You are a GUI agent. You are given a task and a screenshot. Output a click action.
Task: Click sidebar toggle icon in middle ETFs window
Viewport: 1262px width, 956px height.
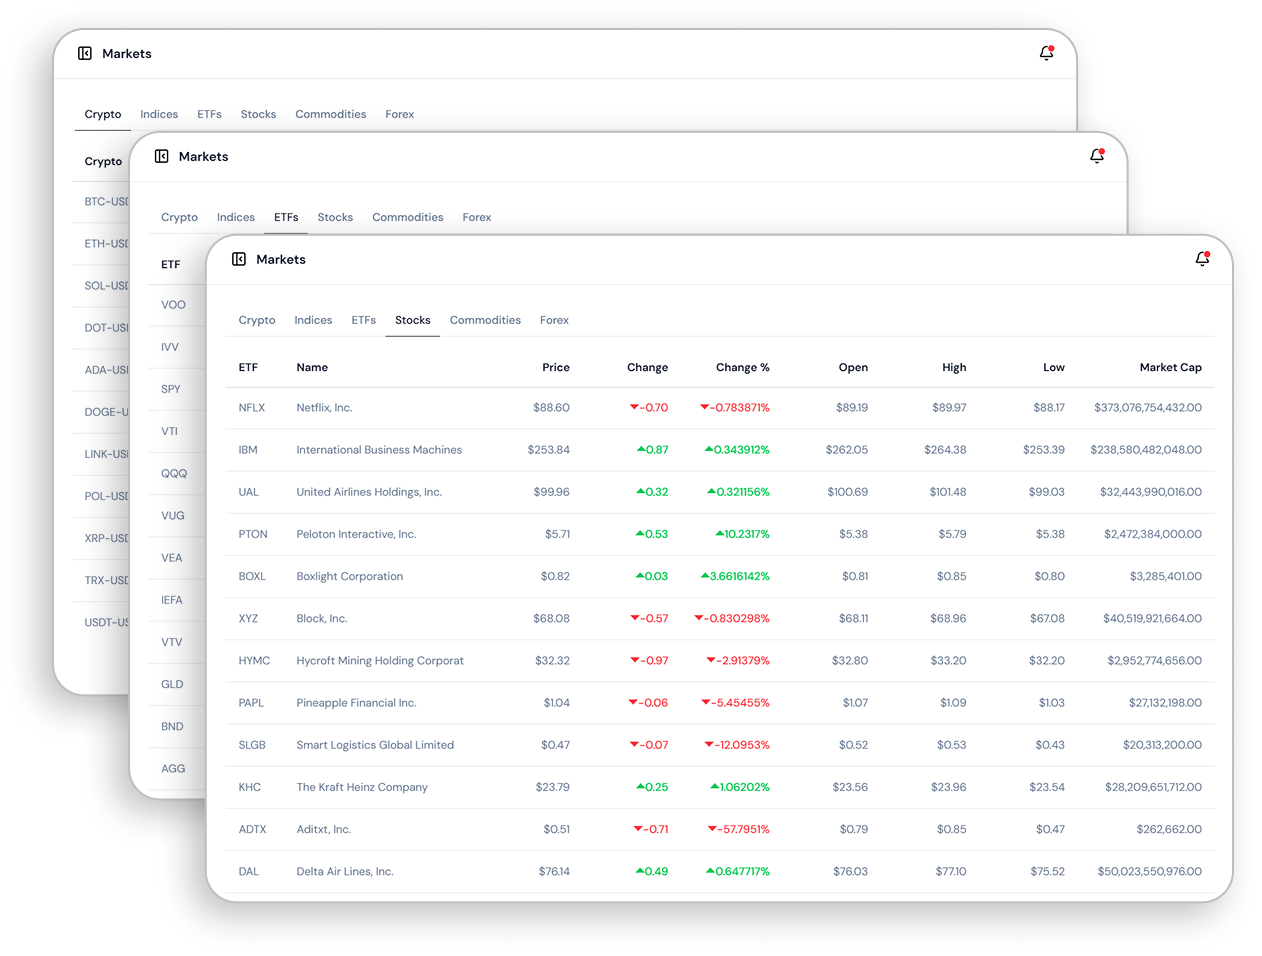point(162,156)
